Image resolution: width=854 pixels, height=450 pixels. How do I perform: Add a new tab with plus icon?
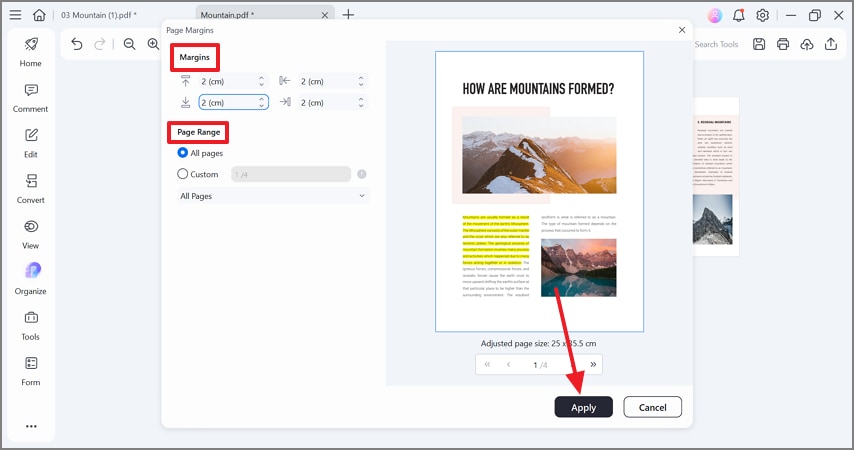[x=348, y=15]
